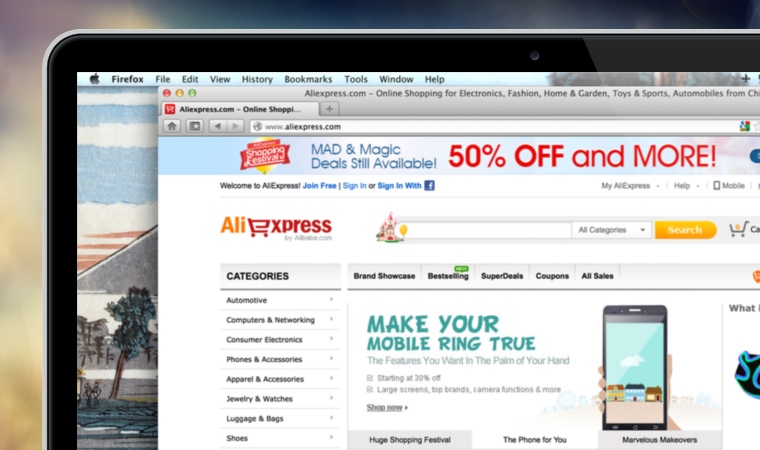Viewport: 760px width, 450px height.
Task: Expand the Consumer Electronics arrow
Action: [332, 339]
